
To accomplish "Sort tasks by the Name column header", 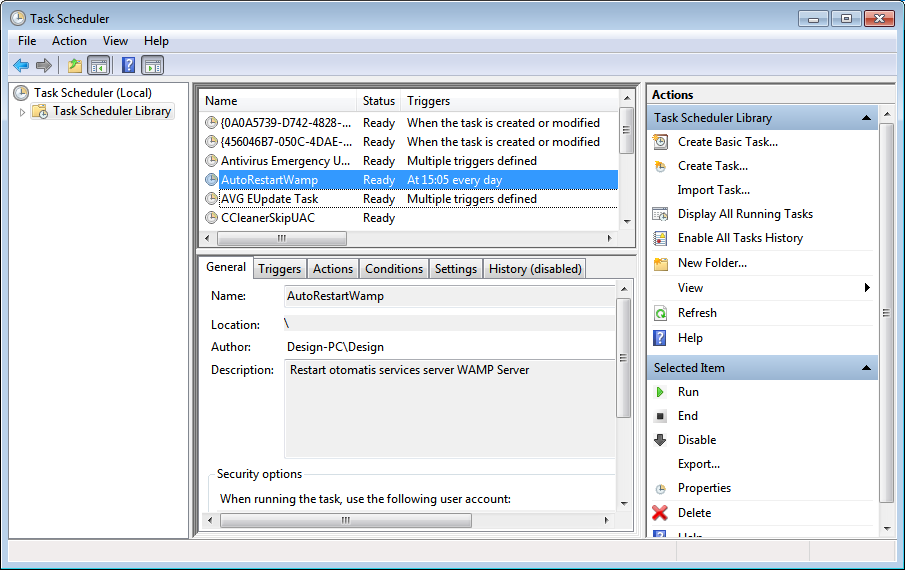I will tap(278, 101).
